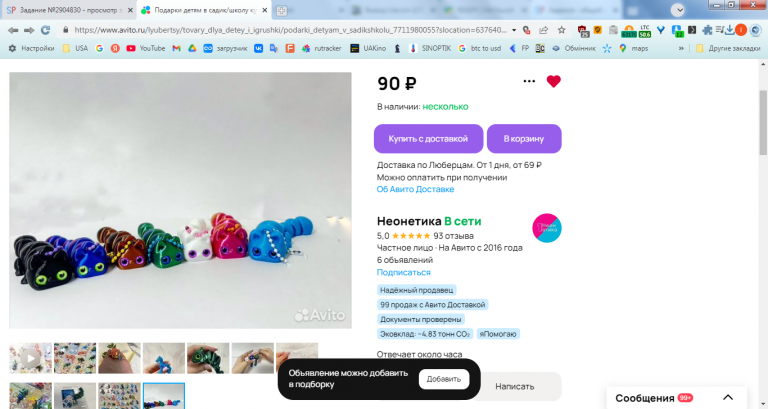
Task: Play the video thumbnail in gallery
Action: click(x=30, y=358)
